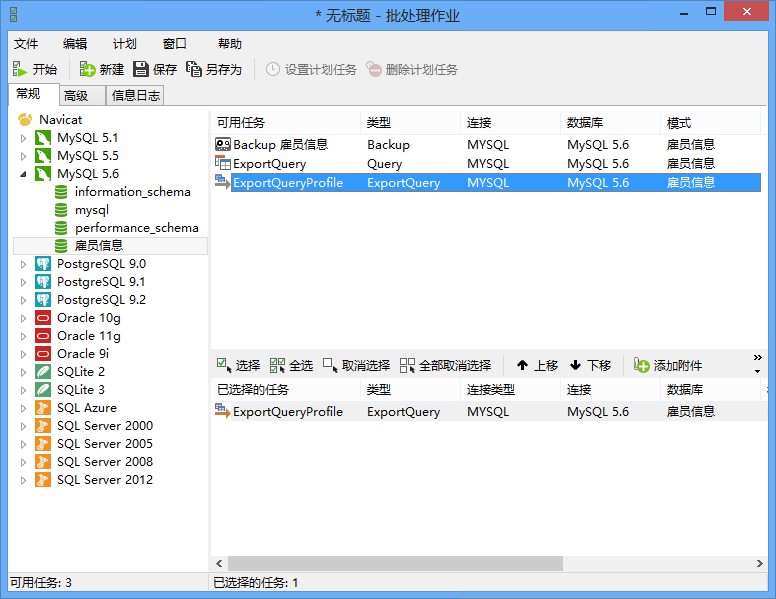
Task: Expand the SQLite 3 tree node
Action: [x=23, y=390]
